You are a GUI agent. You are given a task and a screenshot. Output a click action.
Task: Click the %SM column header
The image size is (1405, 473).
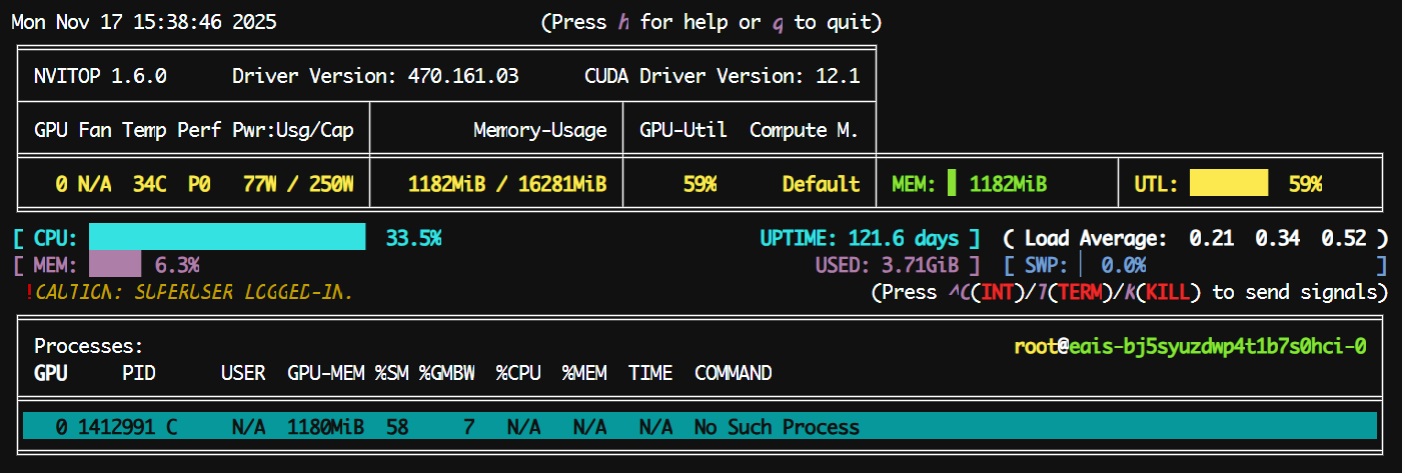point(392,373)
